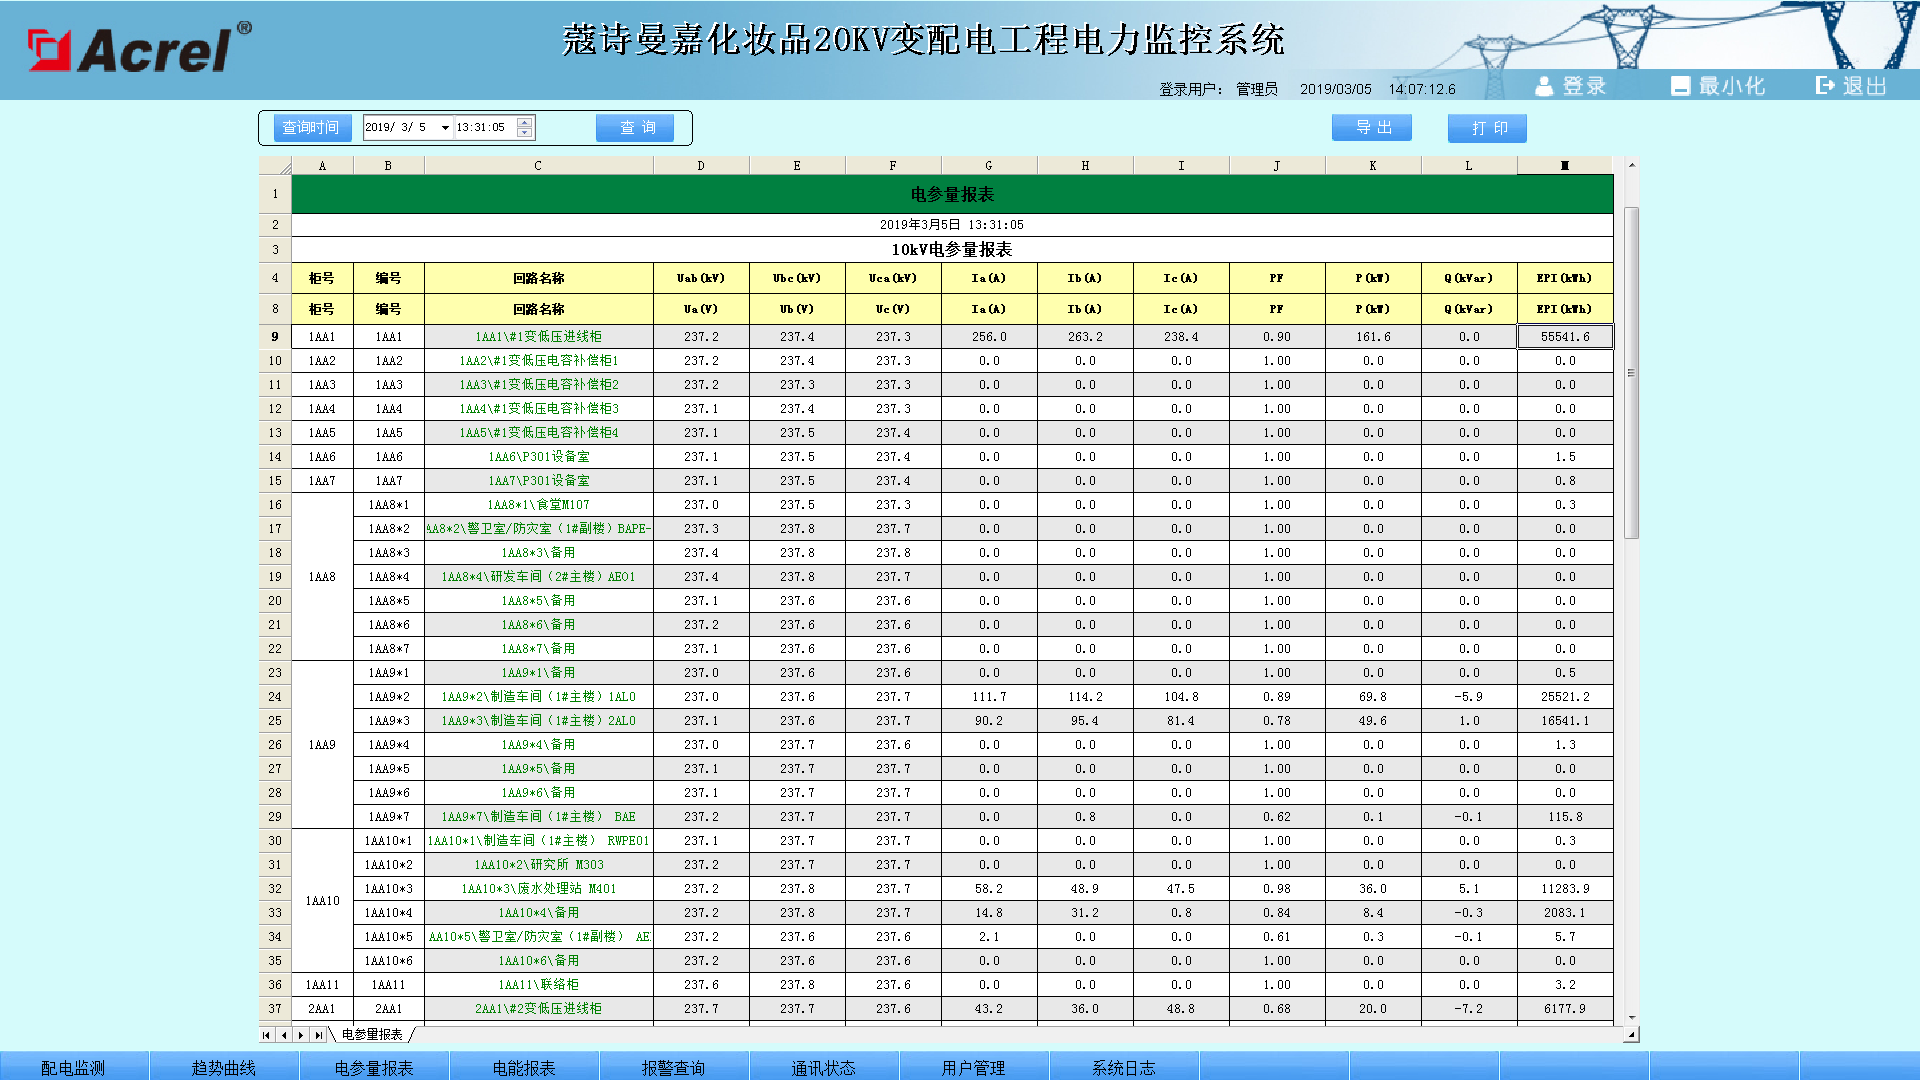The height and width of the screenshot is (1080, 1920).
Task: Click select-all corner of spreadsheet
Action: click(275, 166)
